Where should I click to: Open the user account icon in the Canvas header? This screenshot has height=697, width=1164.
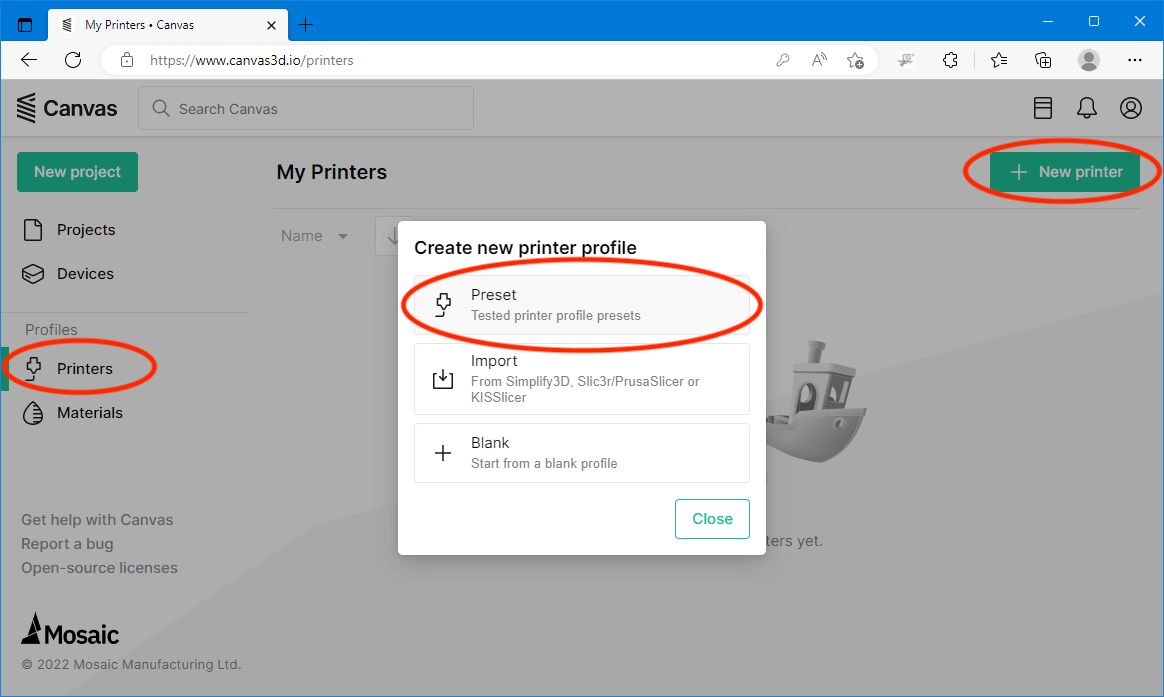(x=1131, y=108)
